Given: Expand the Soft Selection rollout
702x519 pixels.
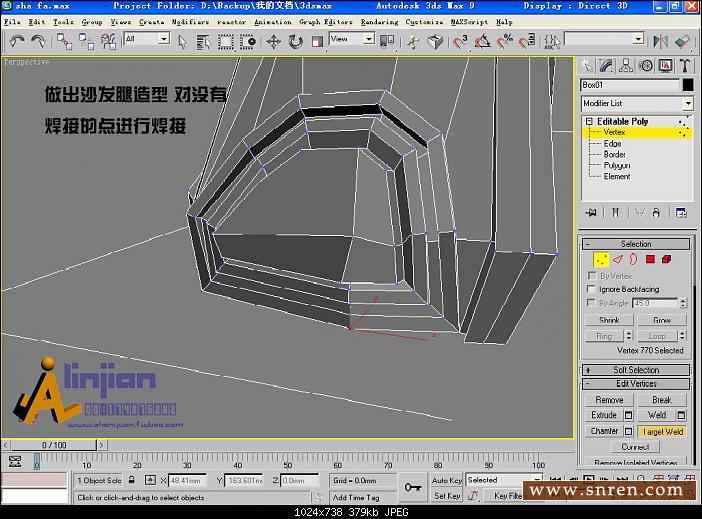Looking at the screenshot, I should (636, 370).
